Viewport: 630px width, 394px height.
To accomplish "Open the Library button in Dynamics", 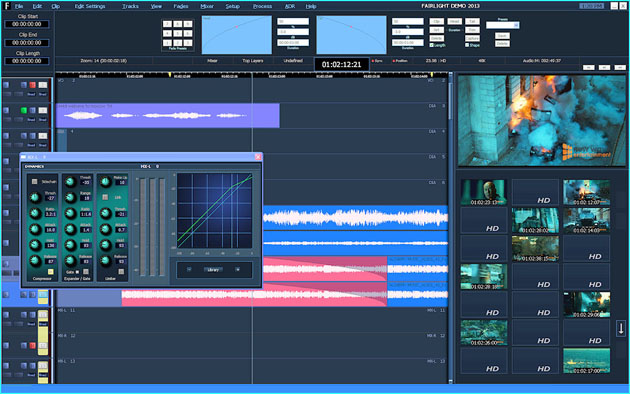I will [213, 269].
